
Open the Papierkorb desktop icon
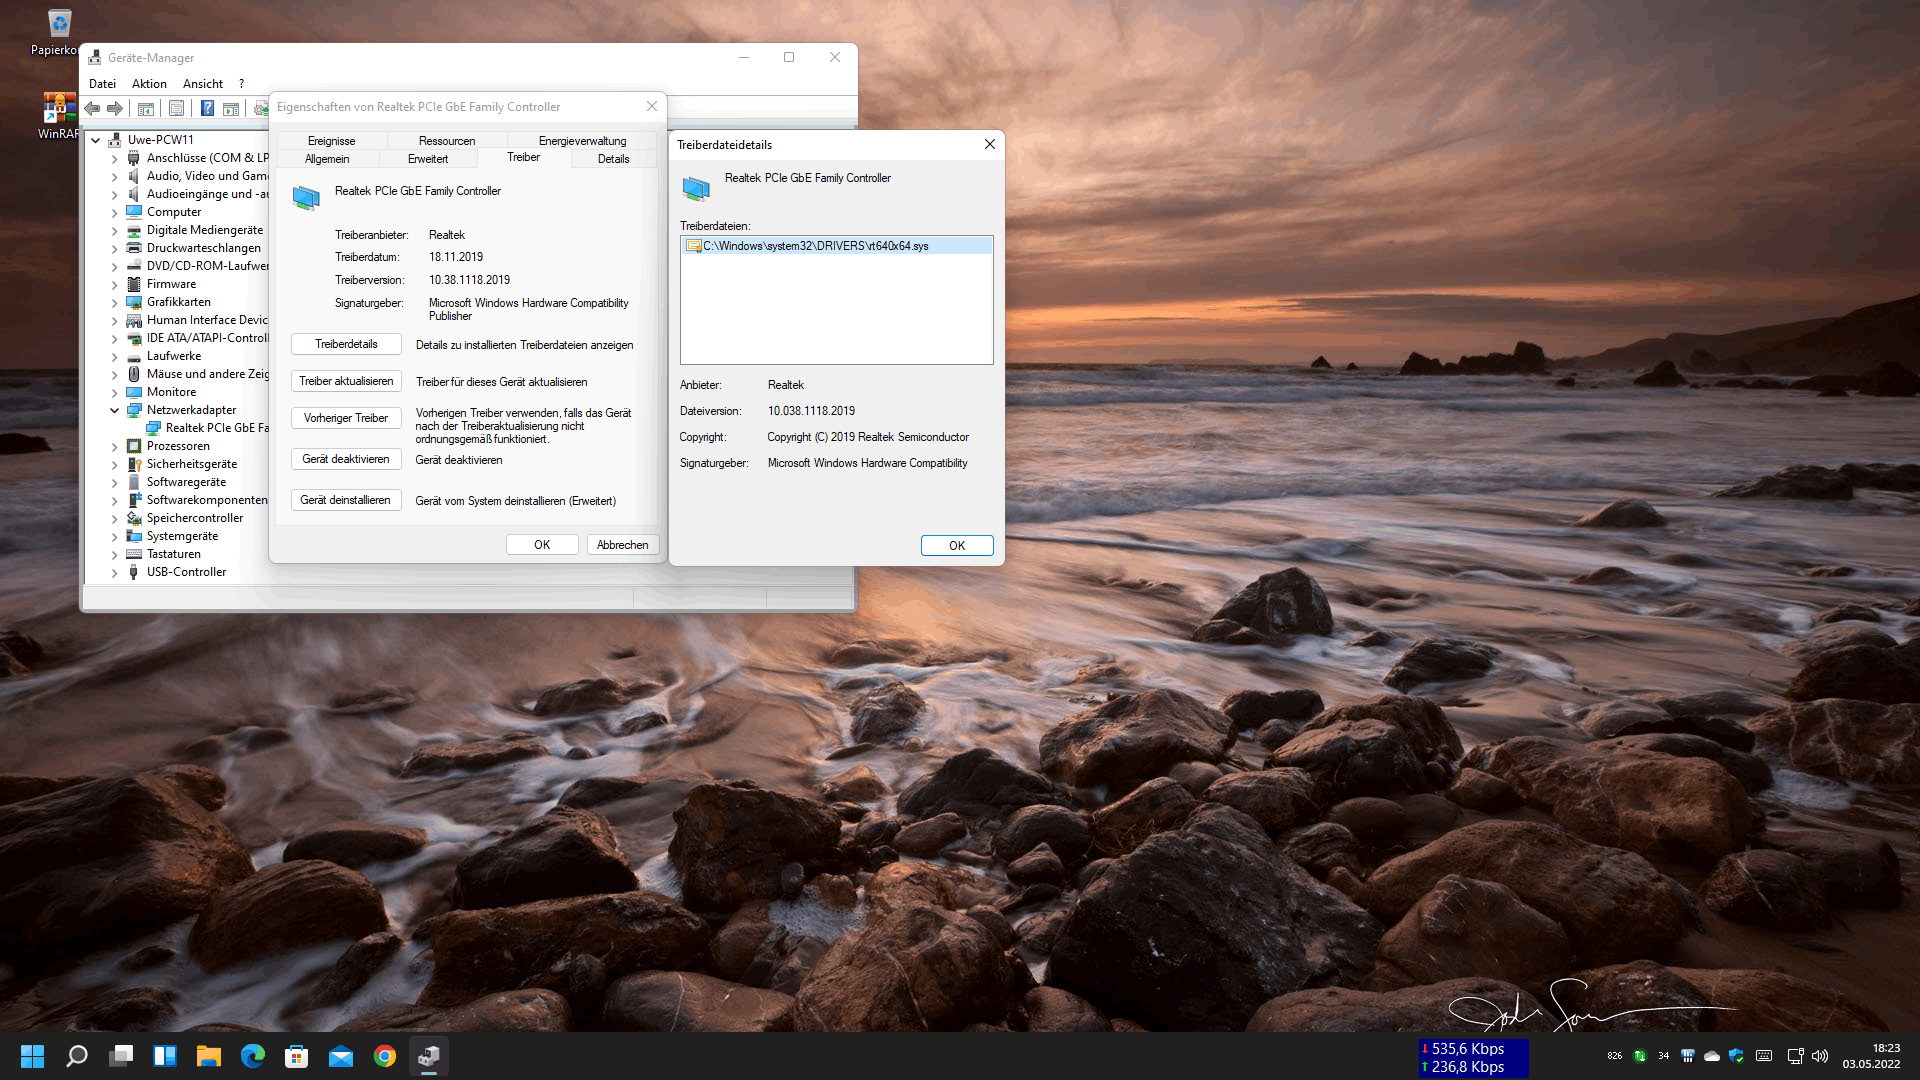click(x=59, y=32)
